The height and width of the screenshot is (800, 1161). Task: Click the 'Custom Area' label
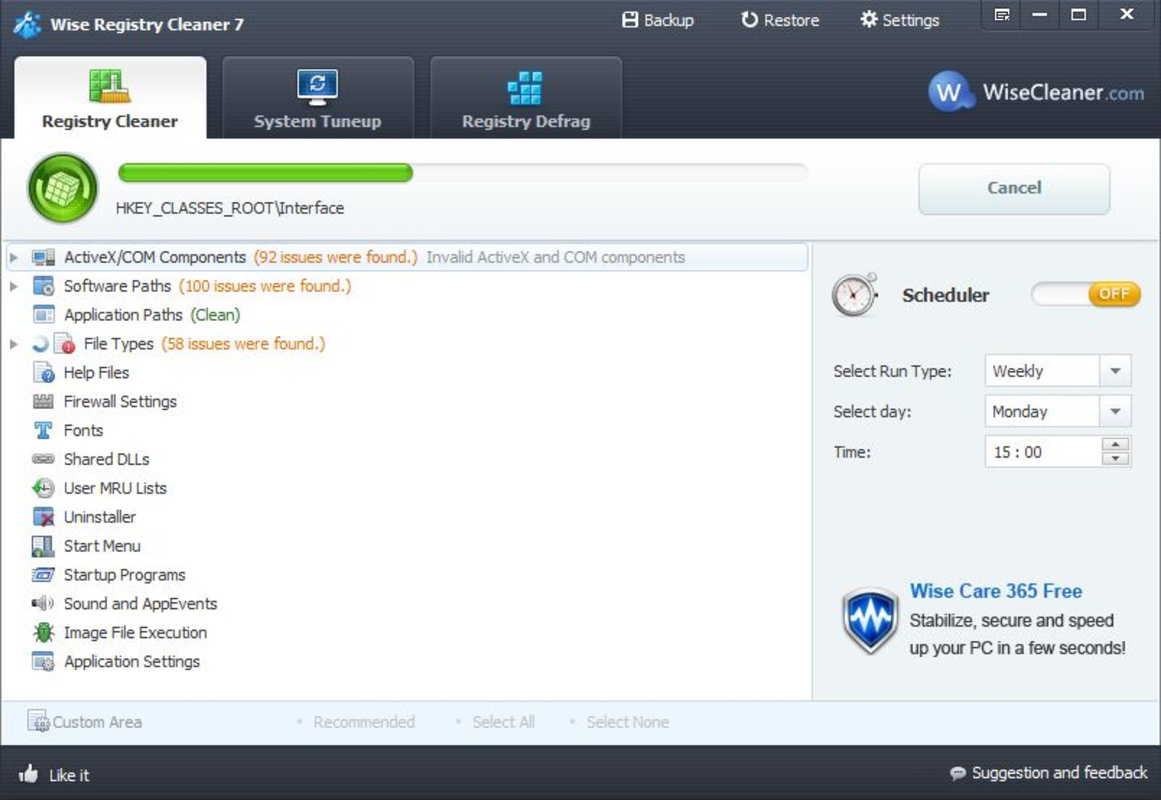pos(97,722)
